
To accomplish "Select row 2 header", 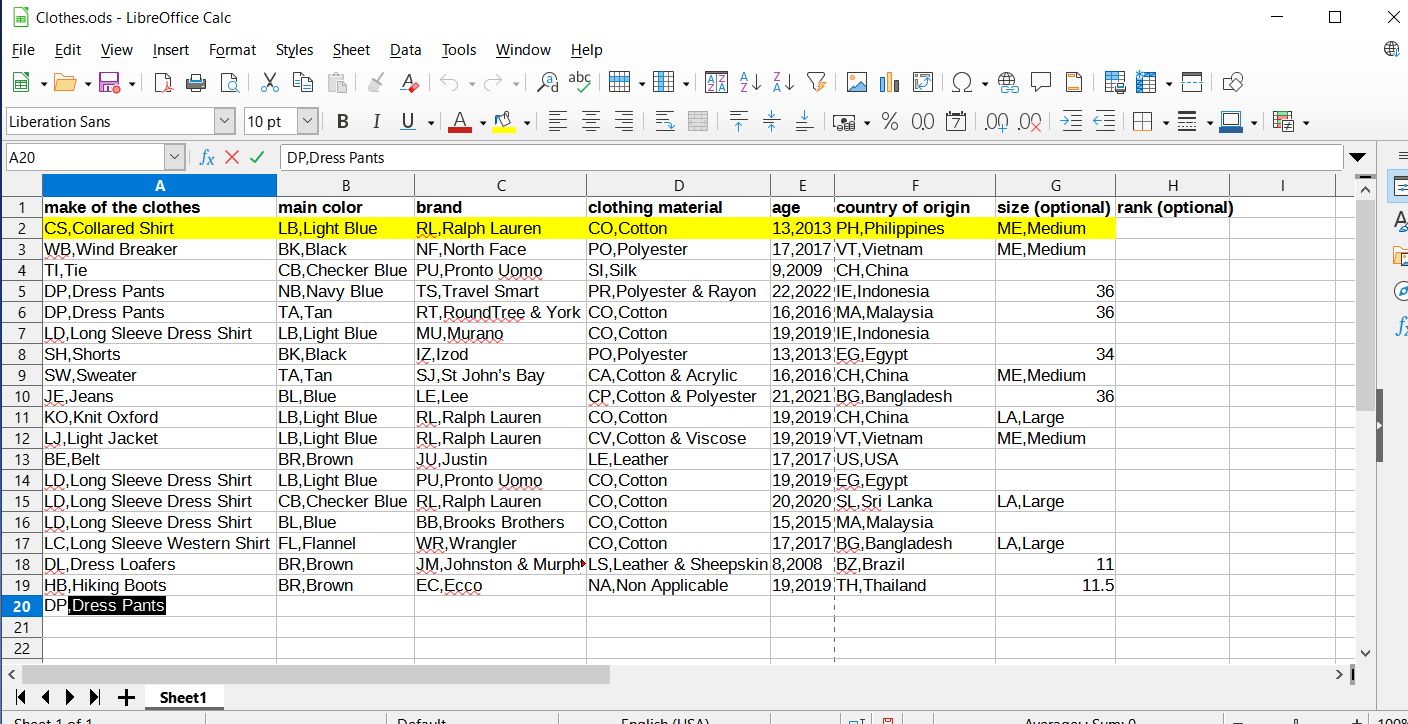I will tap(21, 228).
